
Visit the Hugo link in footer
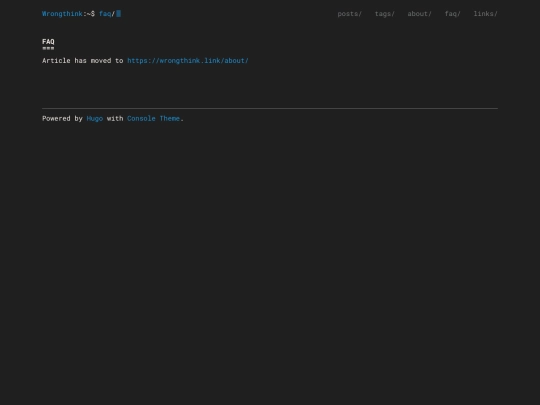click(x=95, y=118)
